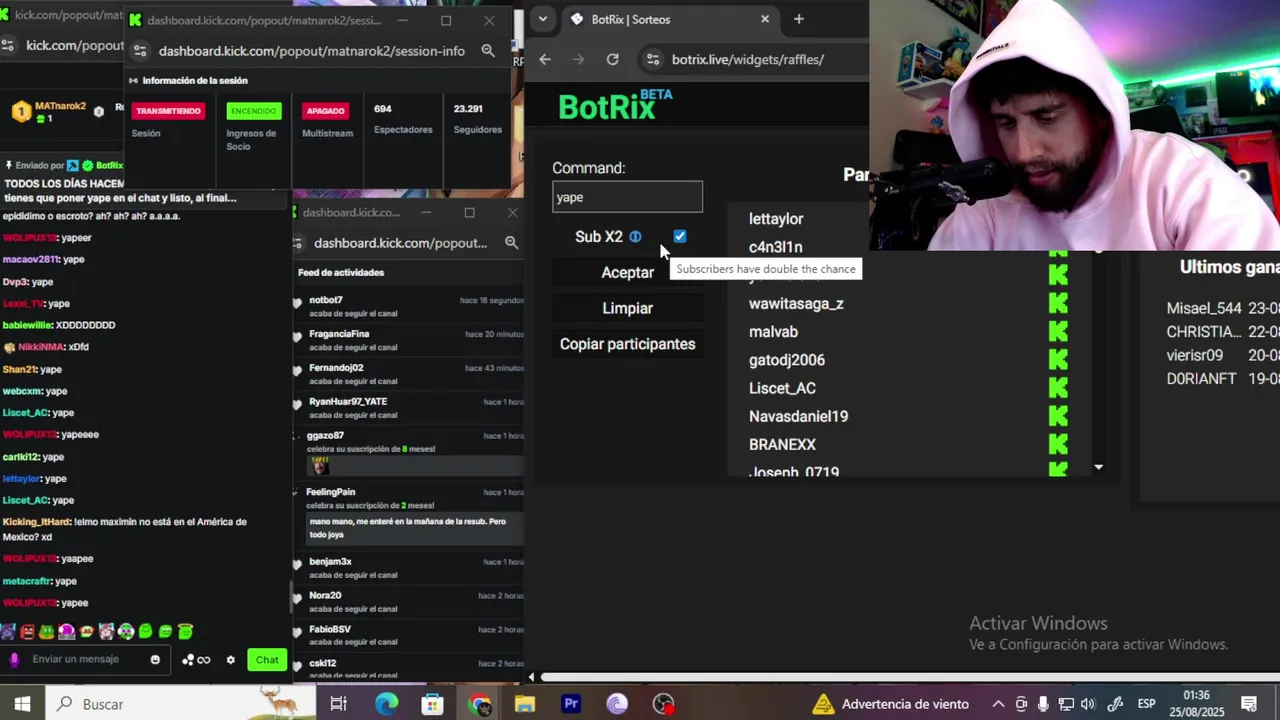Select participant c4n3l1n
Viewport: 1280px width, 720px height.
776,247
